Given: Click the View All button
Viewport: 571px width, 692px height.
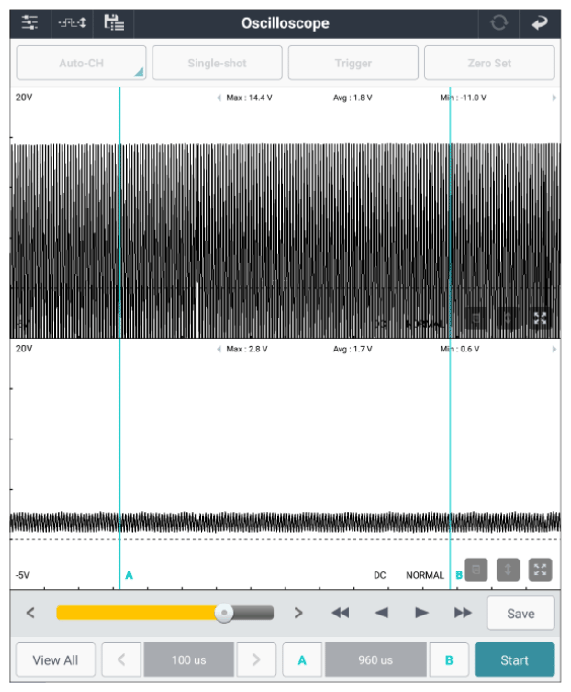Looking at the screenshot, I should [x=56, y=660].
